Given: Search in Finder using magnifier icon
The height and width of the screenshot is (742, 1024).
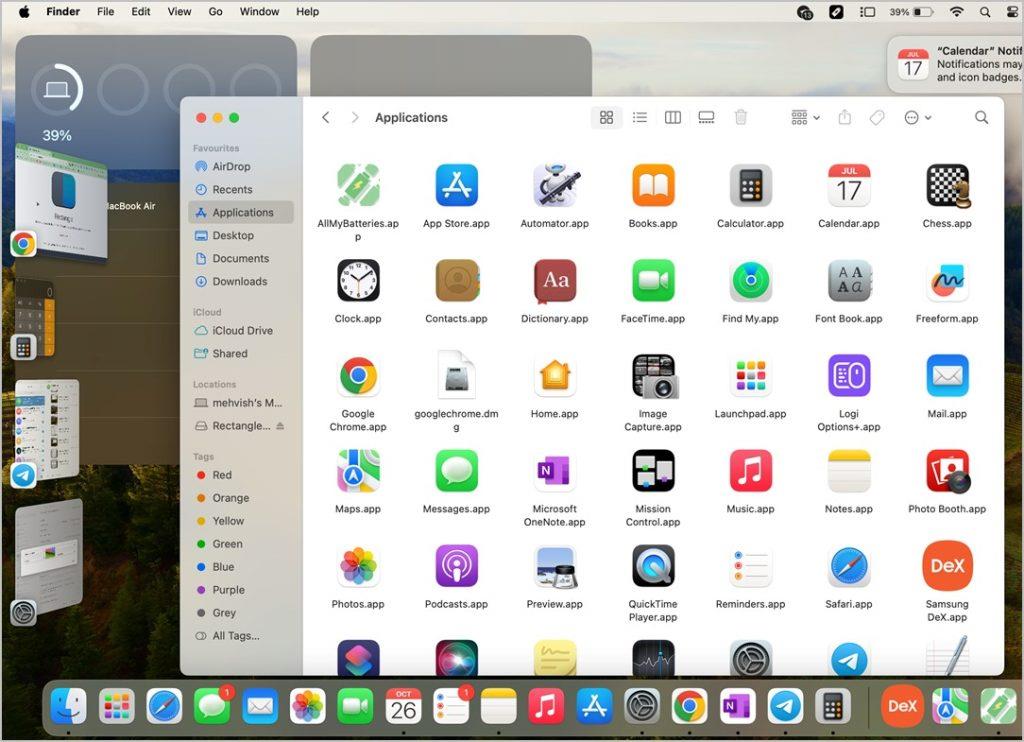Looking at the screenshot, I should (981, 118).
